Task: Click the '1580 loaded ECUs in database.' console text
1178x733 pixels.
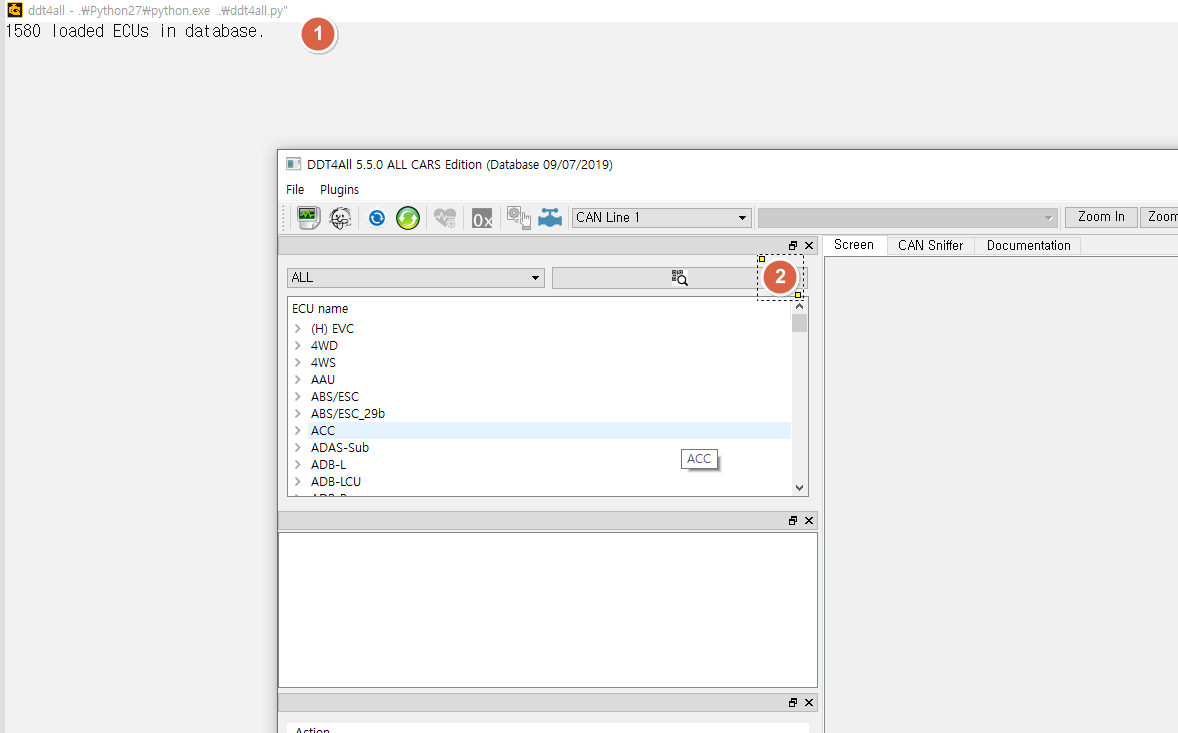Action: coord(134,32)
